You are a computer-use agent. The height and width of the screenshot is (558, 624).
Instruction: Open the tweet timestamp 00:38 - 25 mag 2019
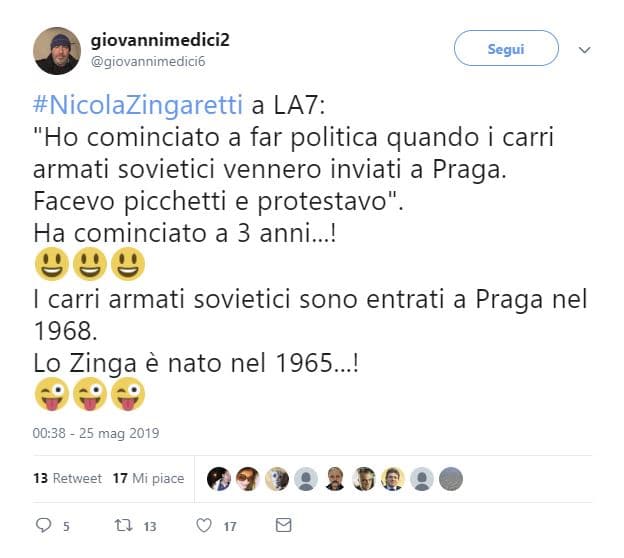pos(96,434)
